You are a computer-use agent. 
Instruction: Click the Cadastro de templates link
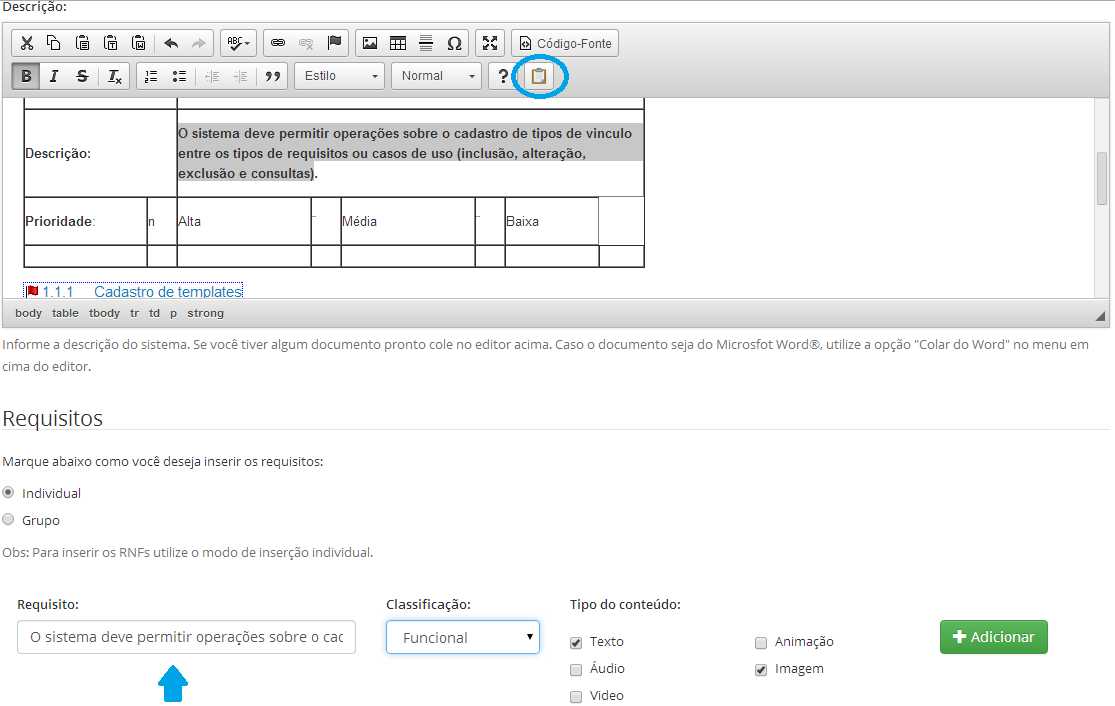click(x=168, y=292)
